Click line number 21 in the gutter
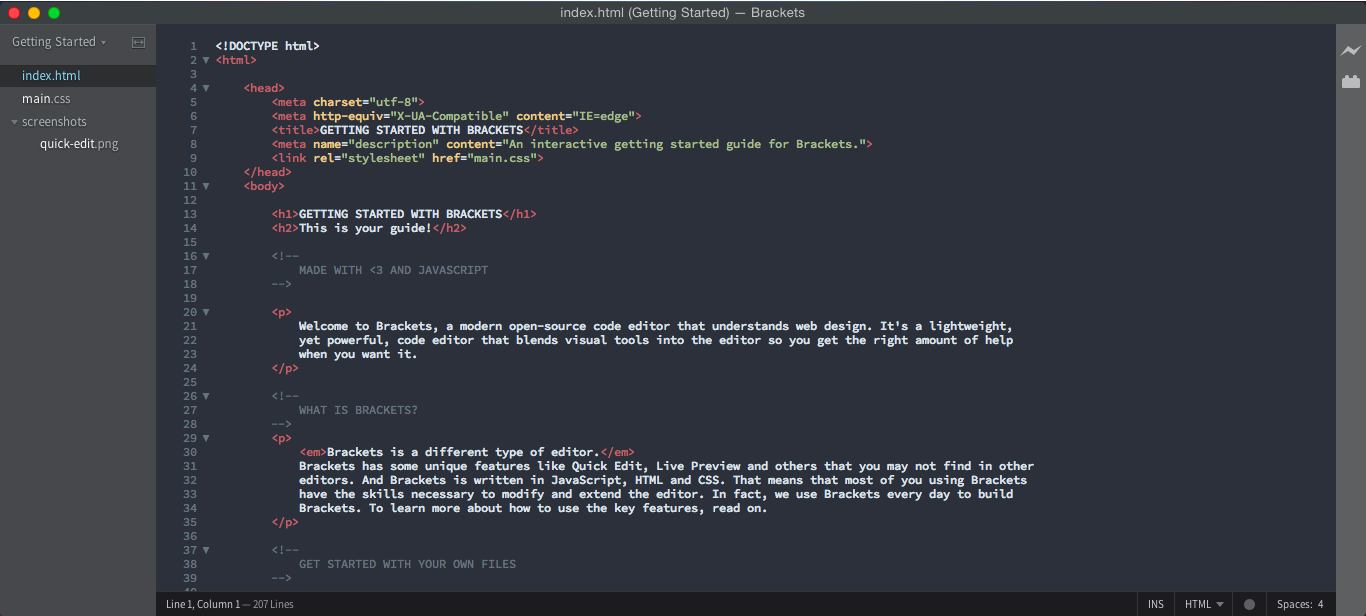 [x=190, y=326]
